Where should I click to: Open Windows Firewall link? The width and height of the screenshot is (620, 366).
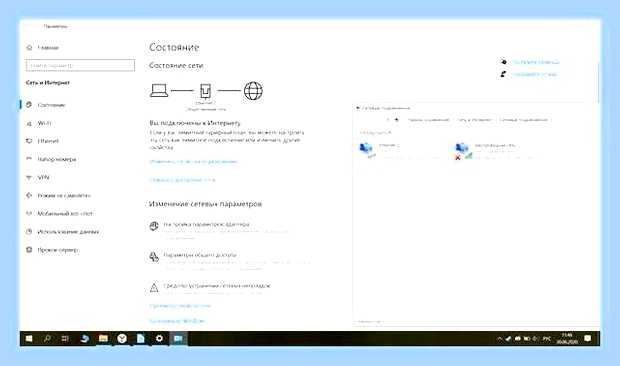click(x=177, y=321)
